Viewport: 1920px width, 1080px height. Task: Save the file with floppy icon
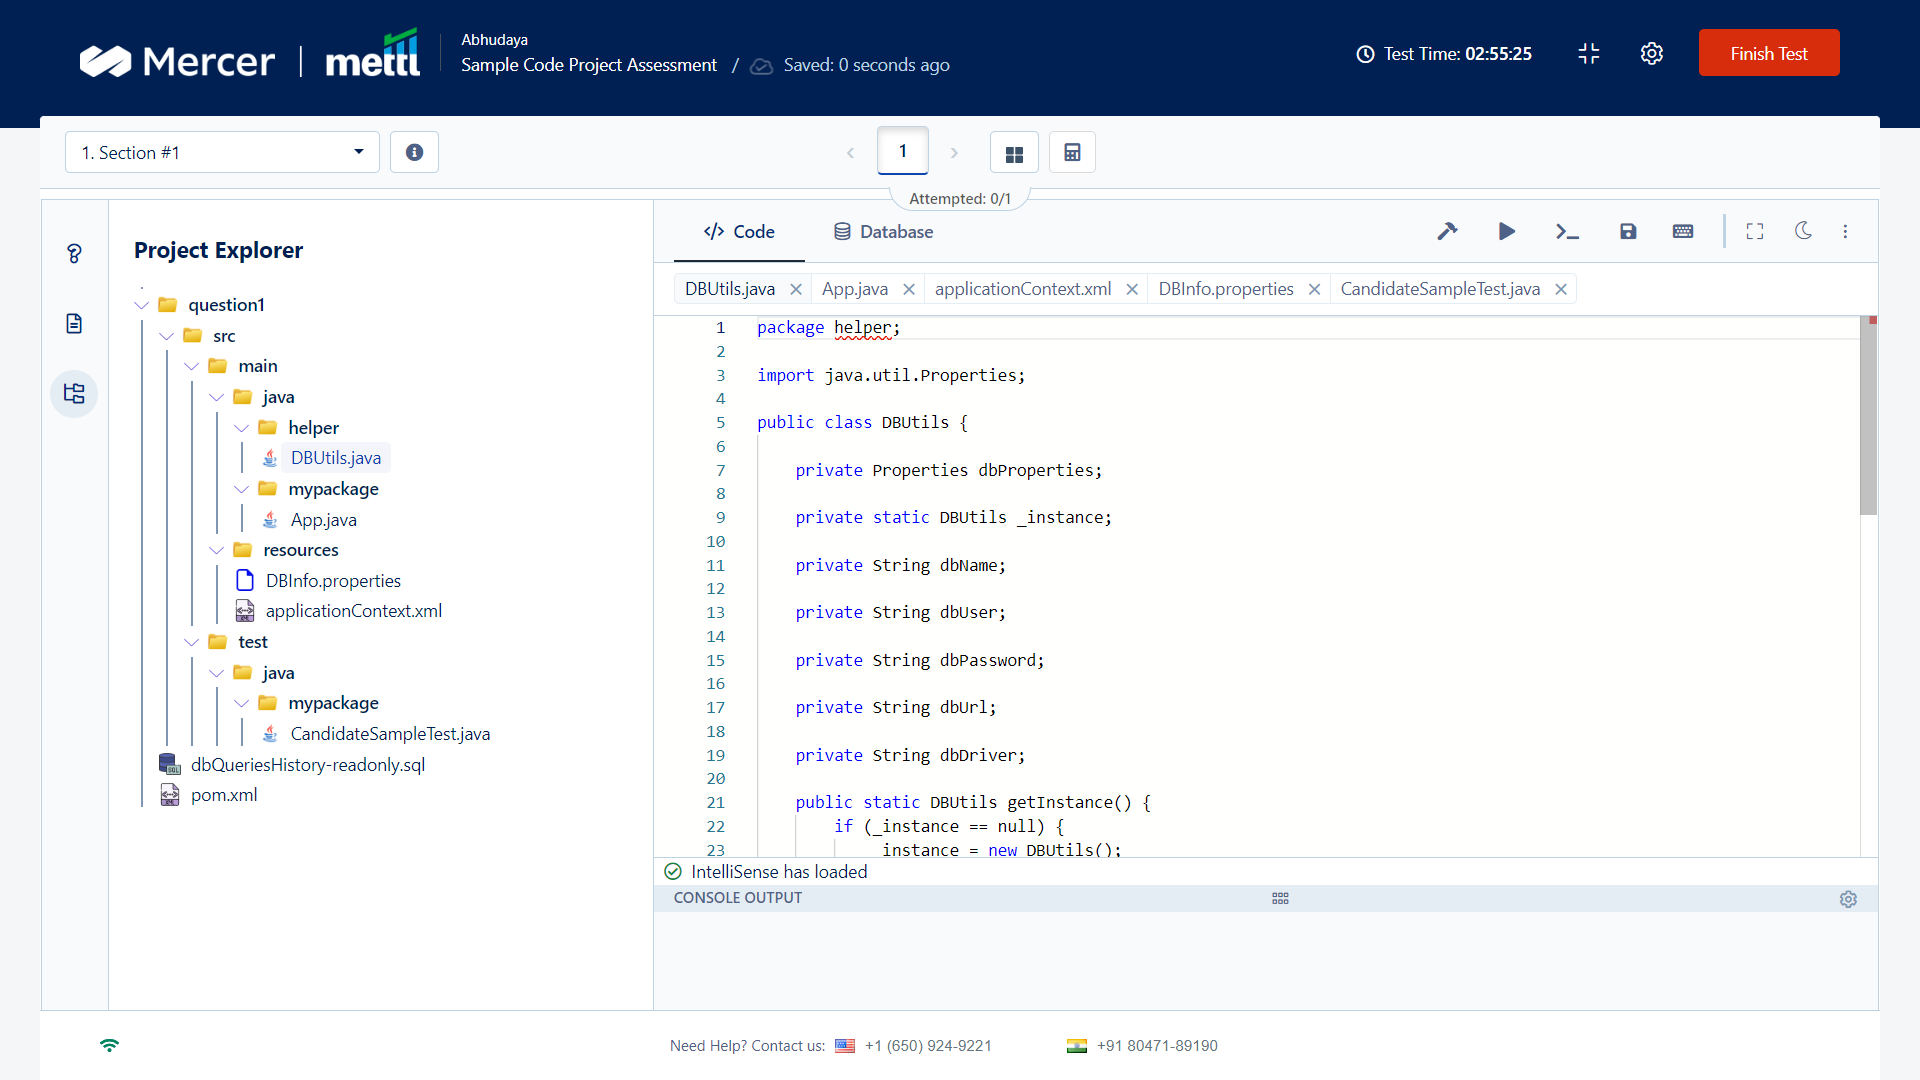pyautogui.click(x=1628, y=231)
